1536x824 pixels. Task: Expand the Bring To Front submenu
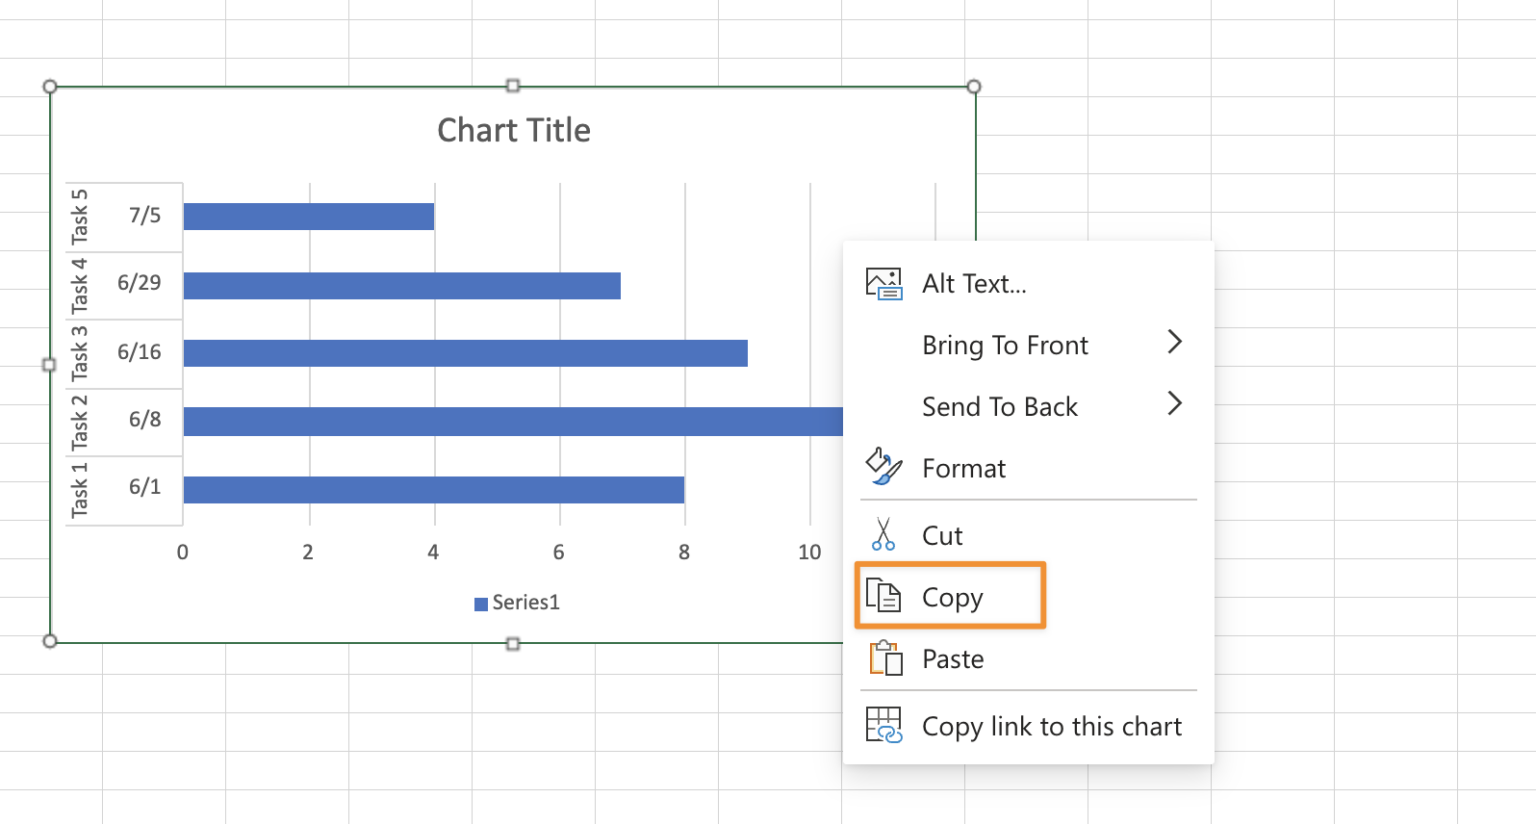coord(1176,344)
